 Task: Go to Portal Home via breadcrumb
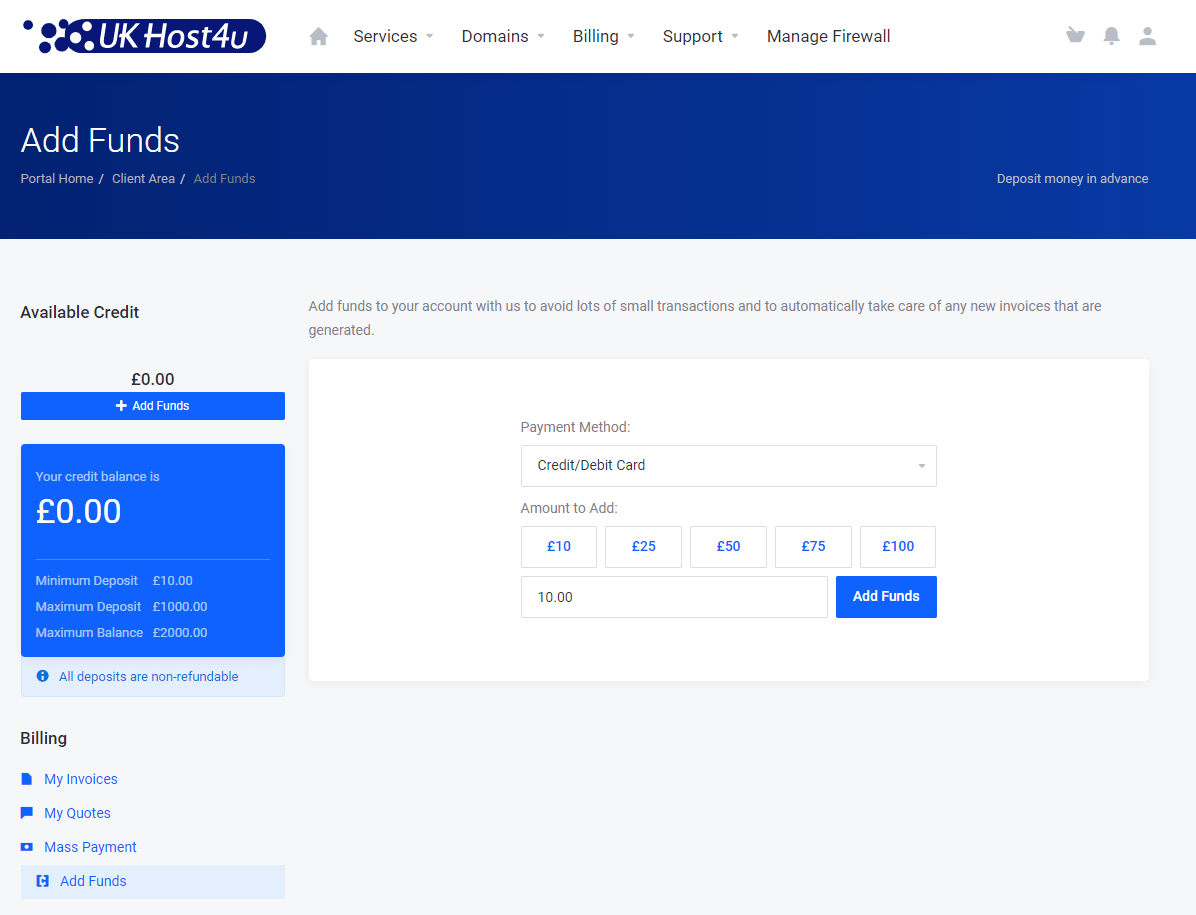(56, 178)
